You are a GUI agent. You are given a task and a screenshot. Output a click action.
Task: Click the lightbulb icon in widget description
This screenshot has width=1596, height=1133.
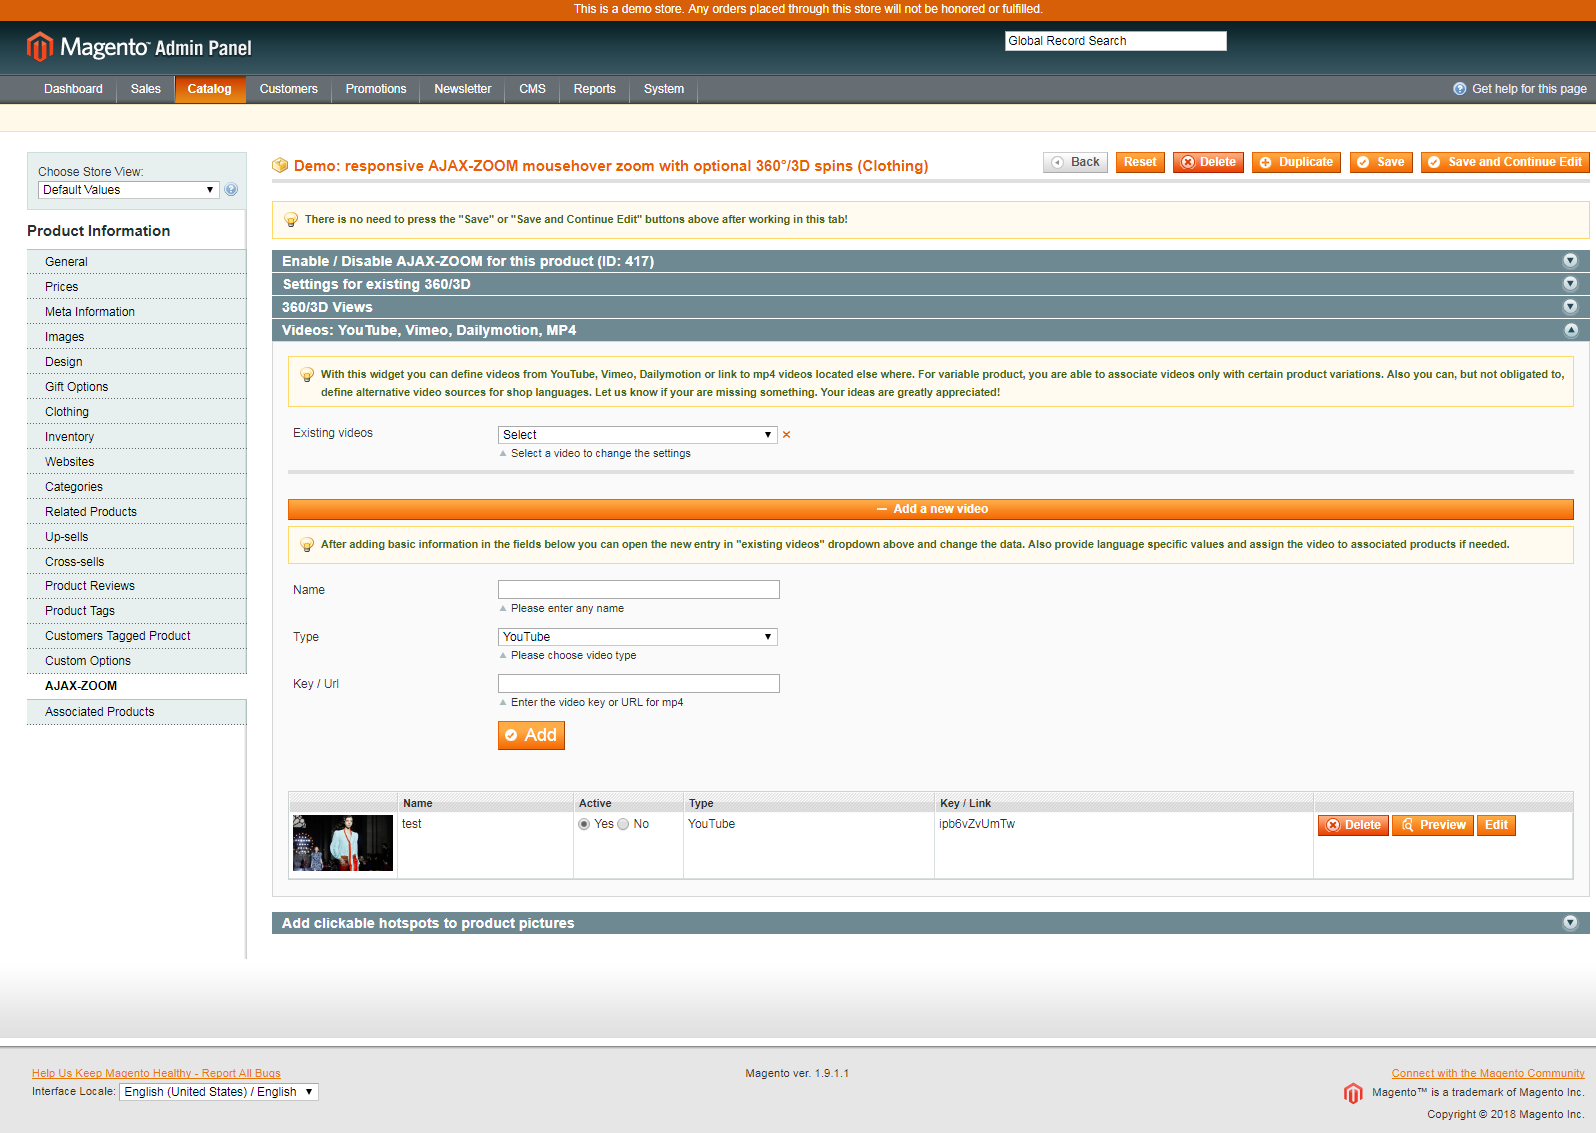click(x=307, y=375)
